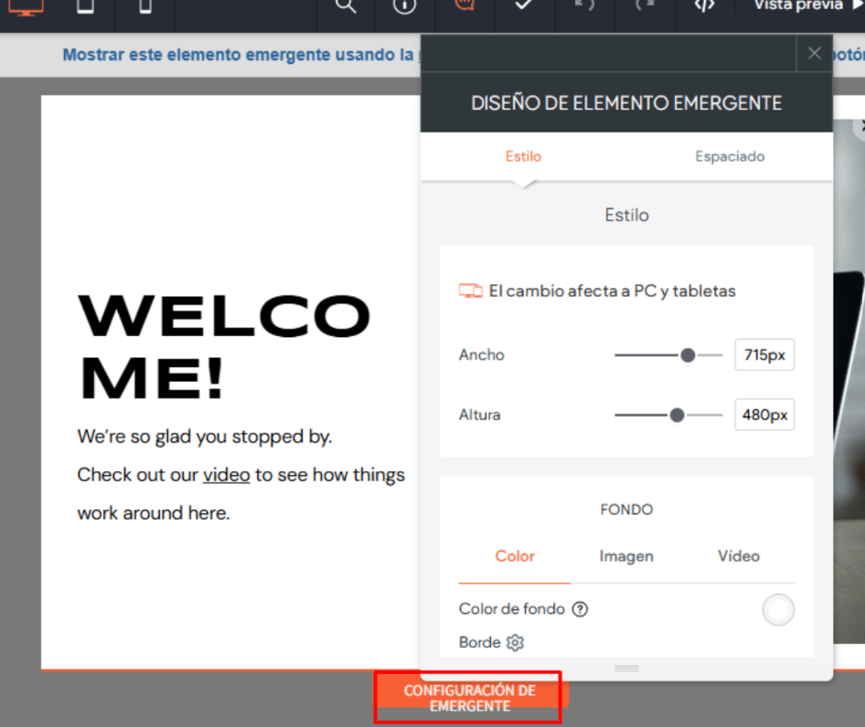
Task: Click help icon next to Color de fondo
Action: tap(580, 609)
